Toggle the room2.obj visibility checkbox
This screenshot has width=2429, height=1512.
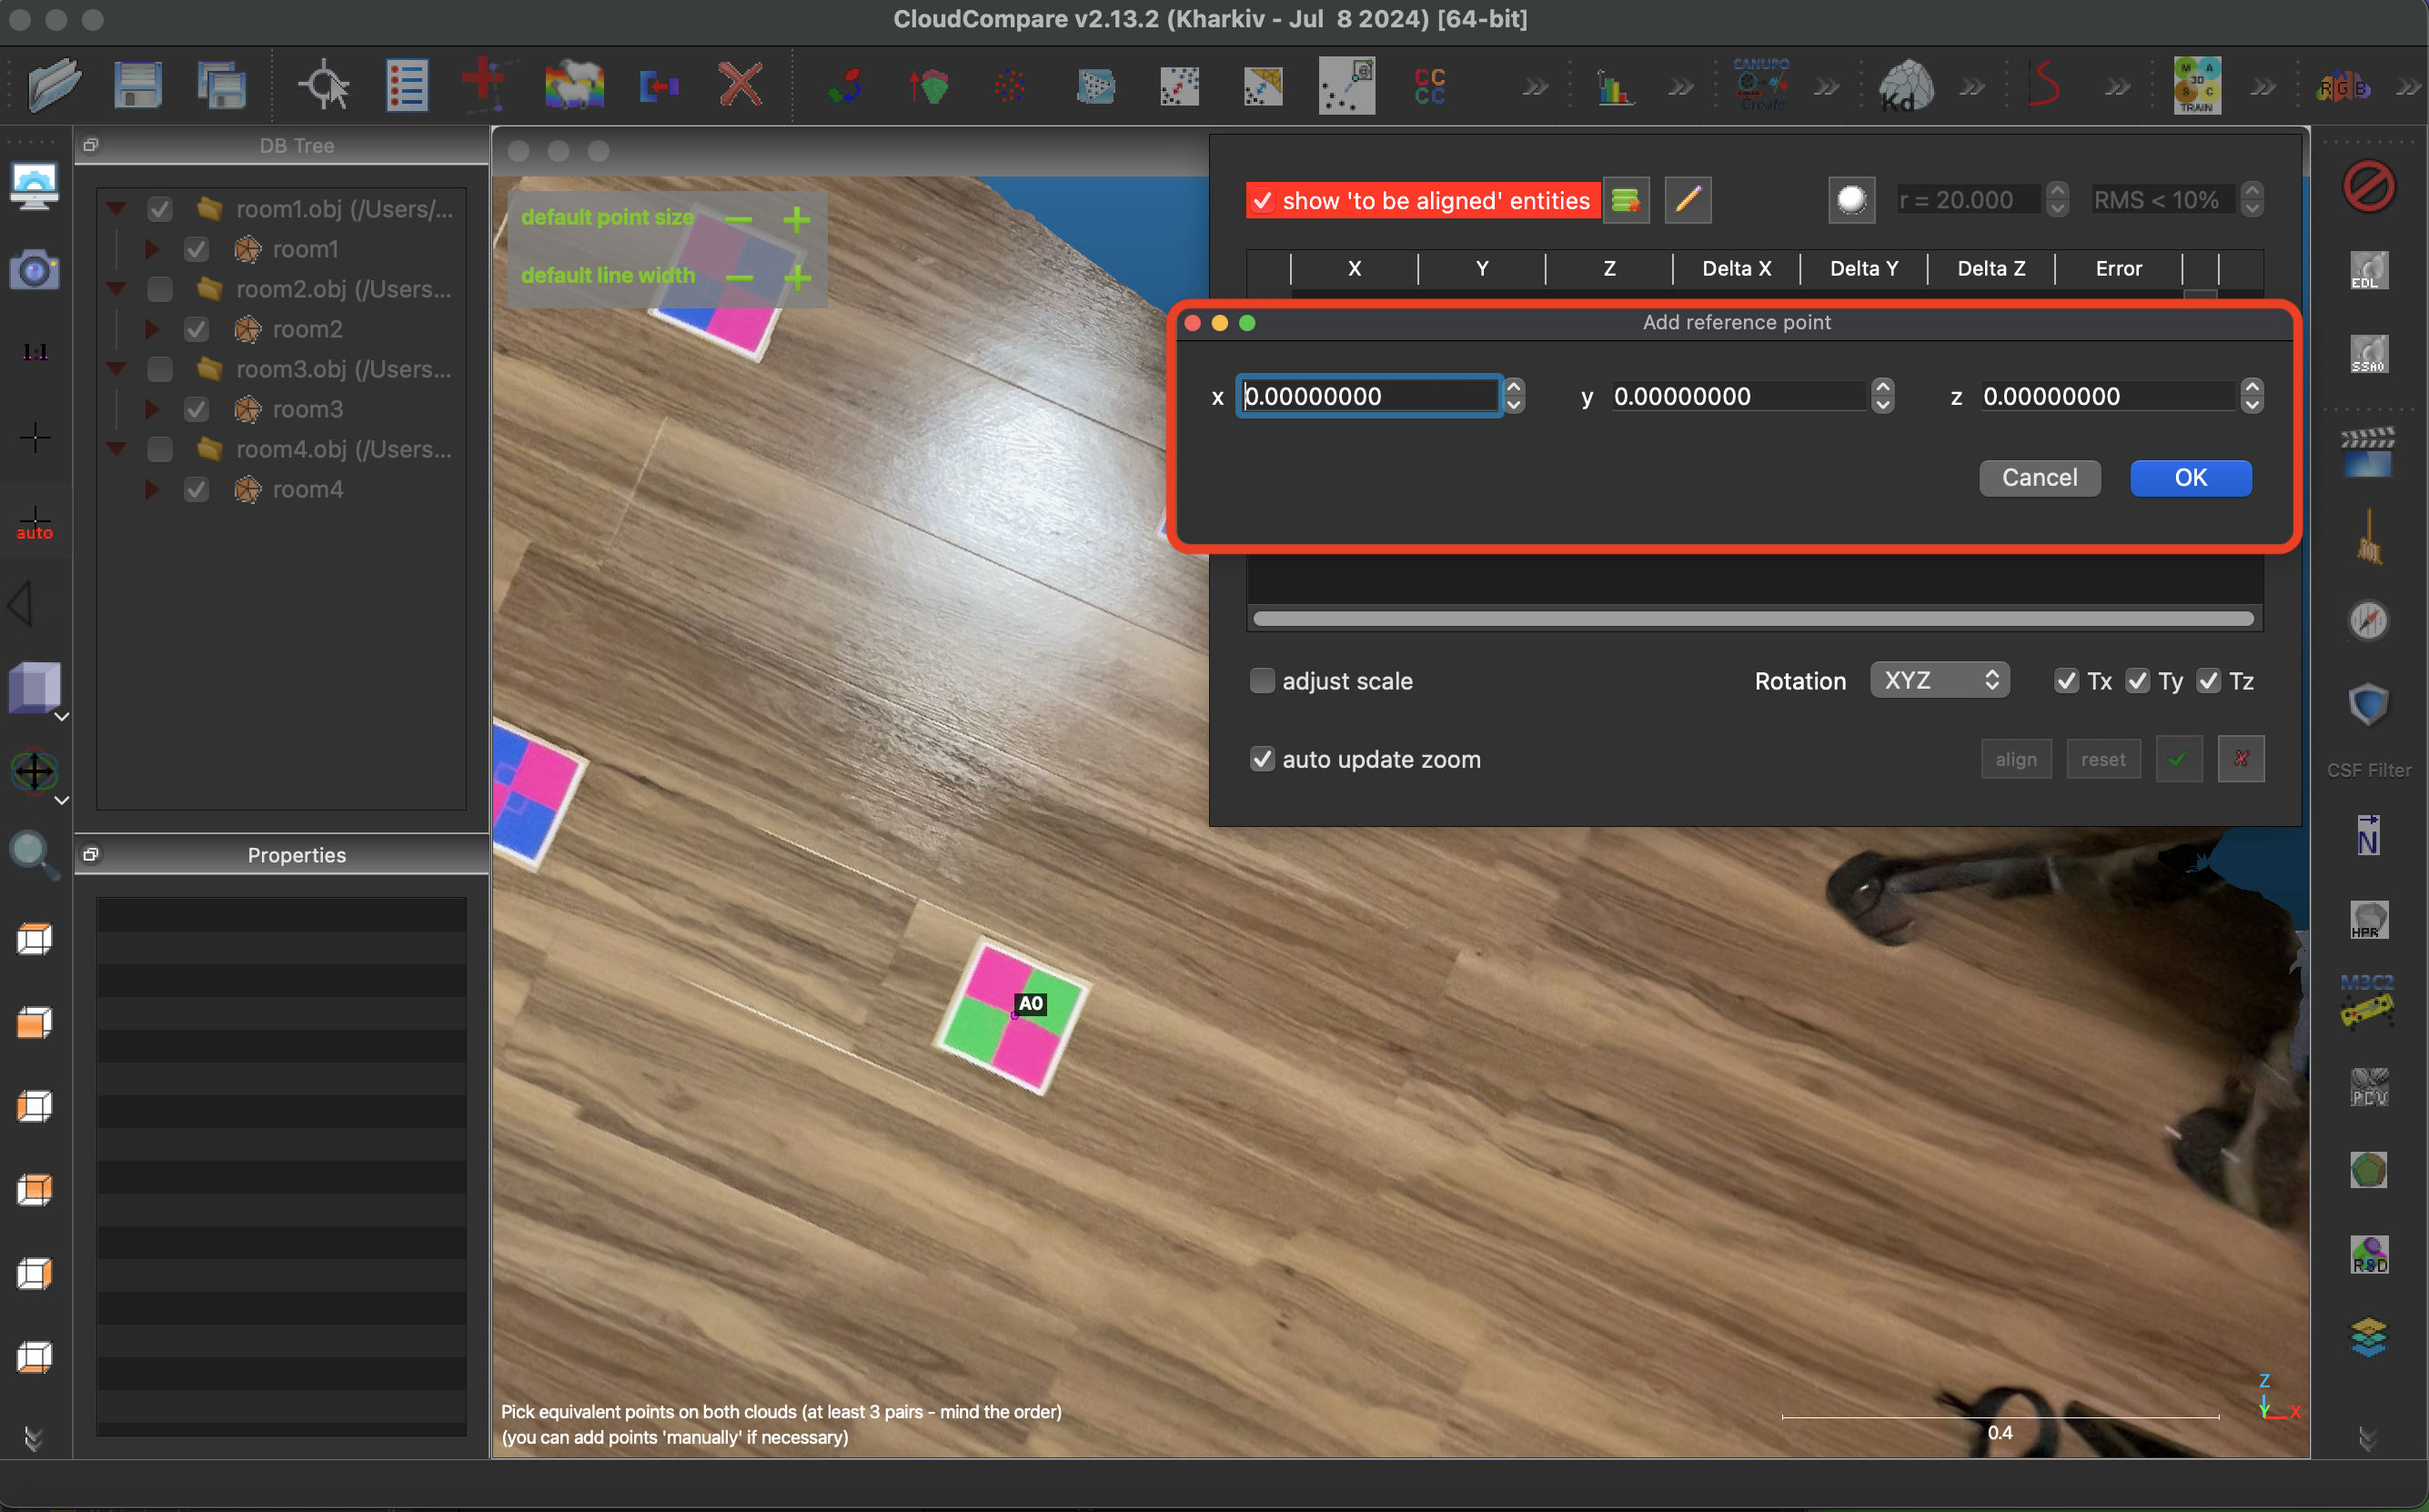(x=160, y=289)
